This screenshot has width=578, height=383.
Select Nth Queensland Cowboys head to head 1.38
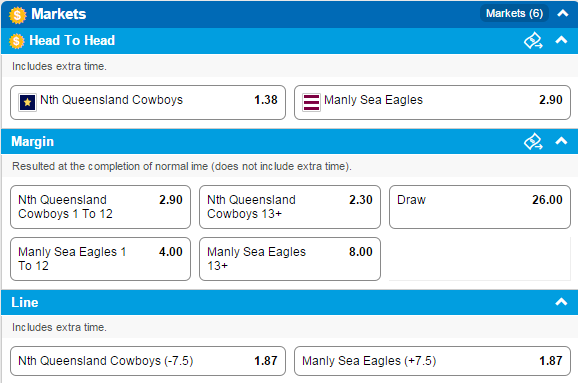(148, 102)
